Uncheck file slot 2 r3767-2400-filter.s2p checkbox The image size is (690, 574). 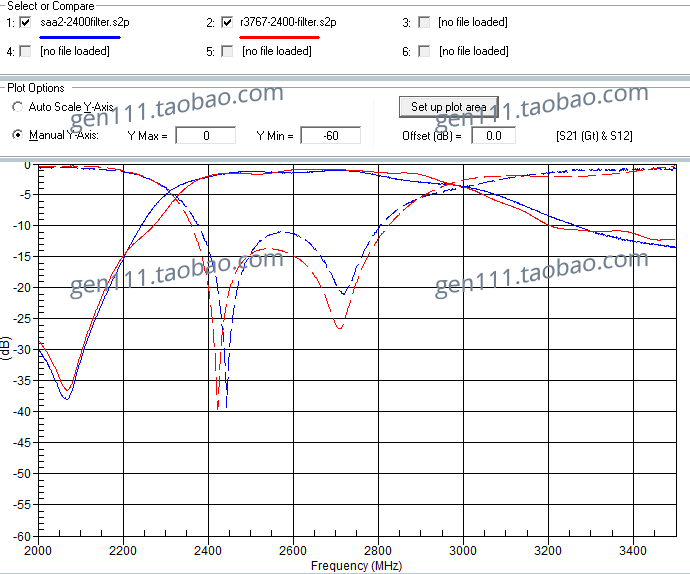227,22
